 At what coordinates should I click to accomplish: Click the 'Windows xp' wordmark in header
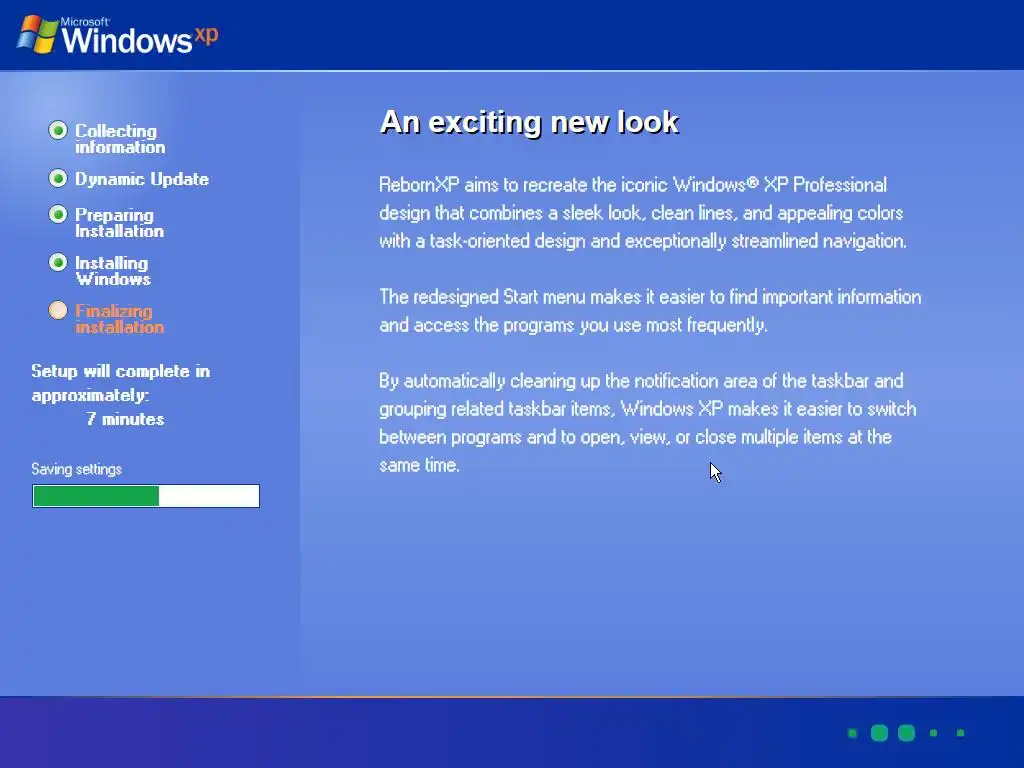140,37
